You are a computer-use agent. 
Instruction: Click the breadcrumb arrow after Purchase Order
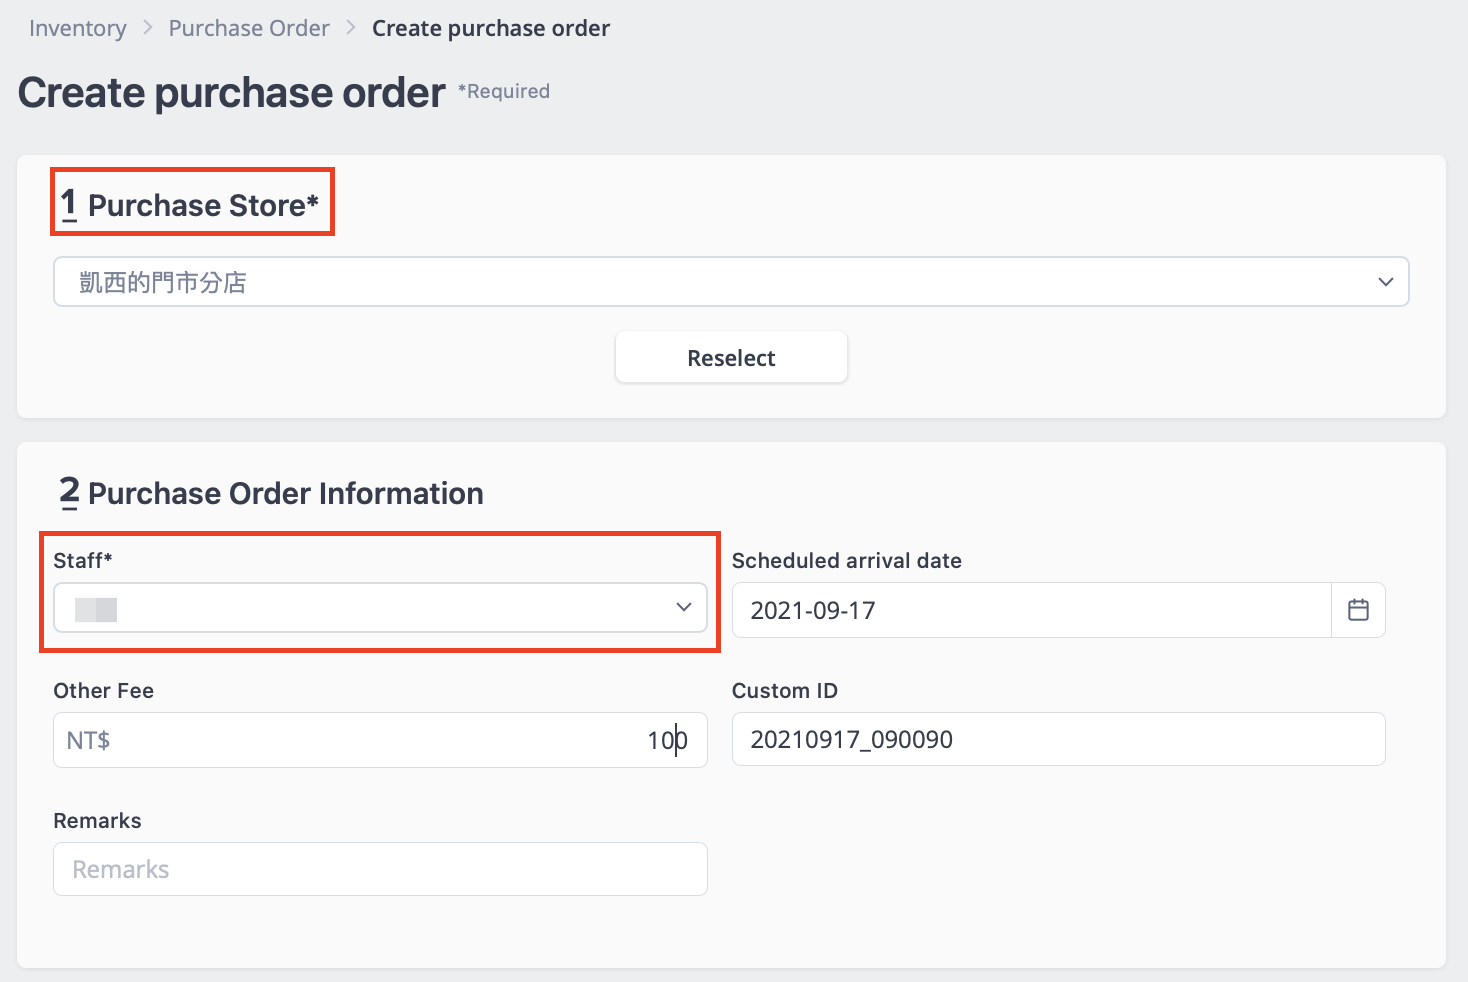351,28
